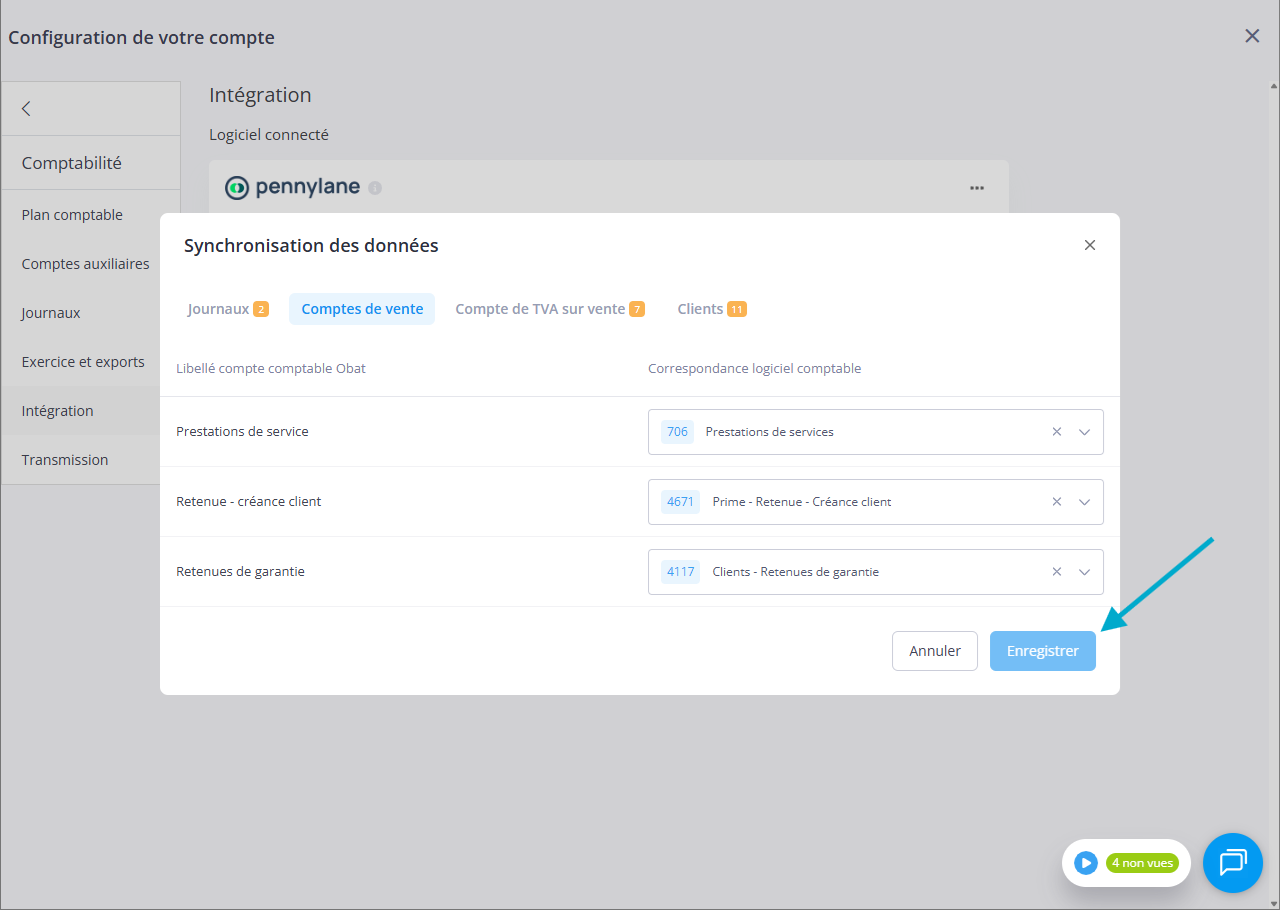Open Plan comptable in the sidebar

(x=72, y=215)
